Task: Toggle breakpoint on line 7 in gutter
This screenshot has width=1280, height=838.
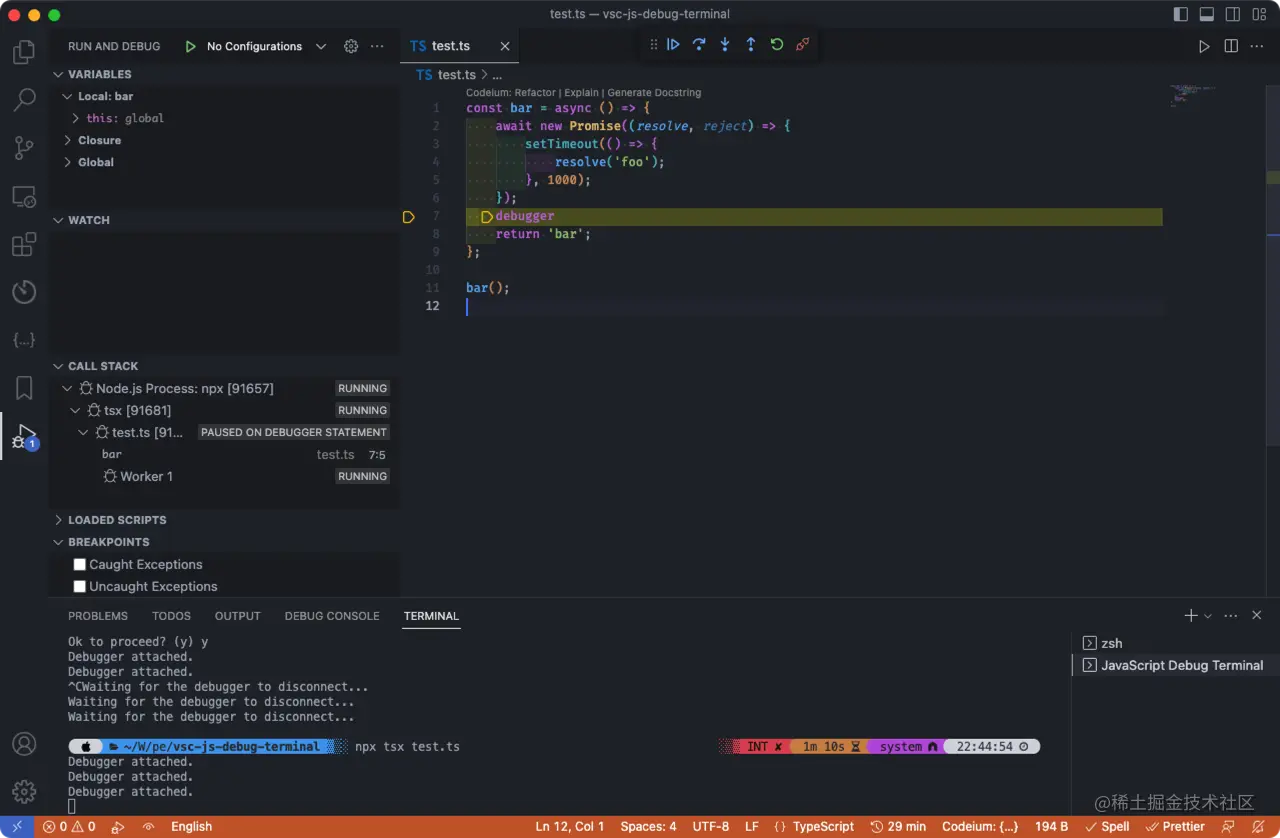Action: (x=408, y=217)
